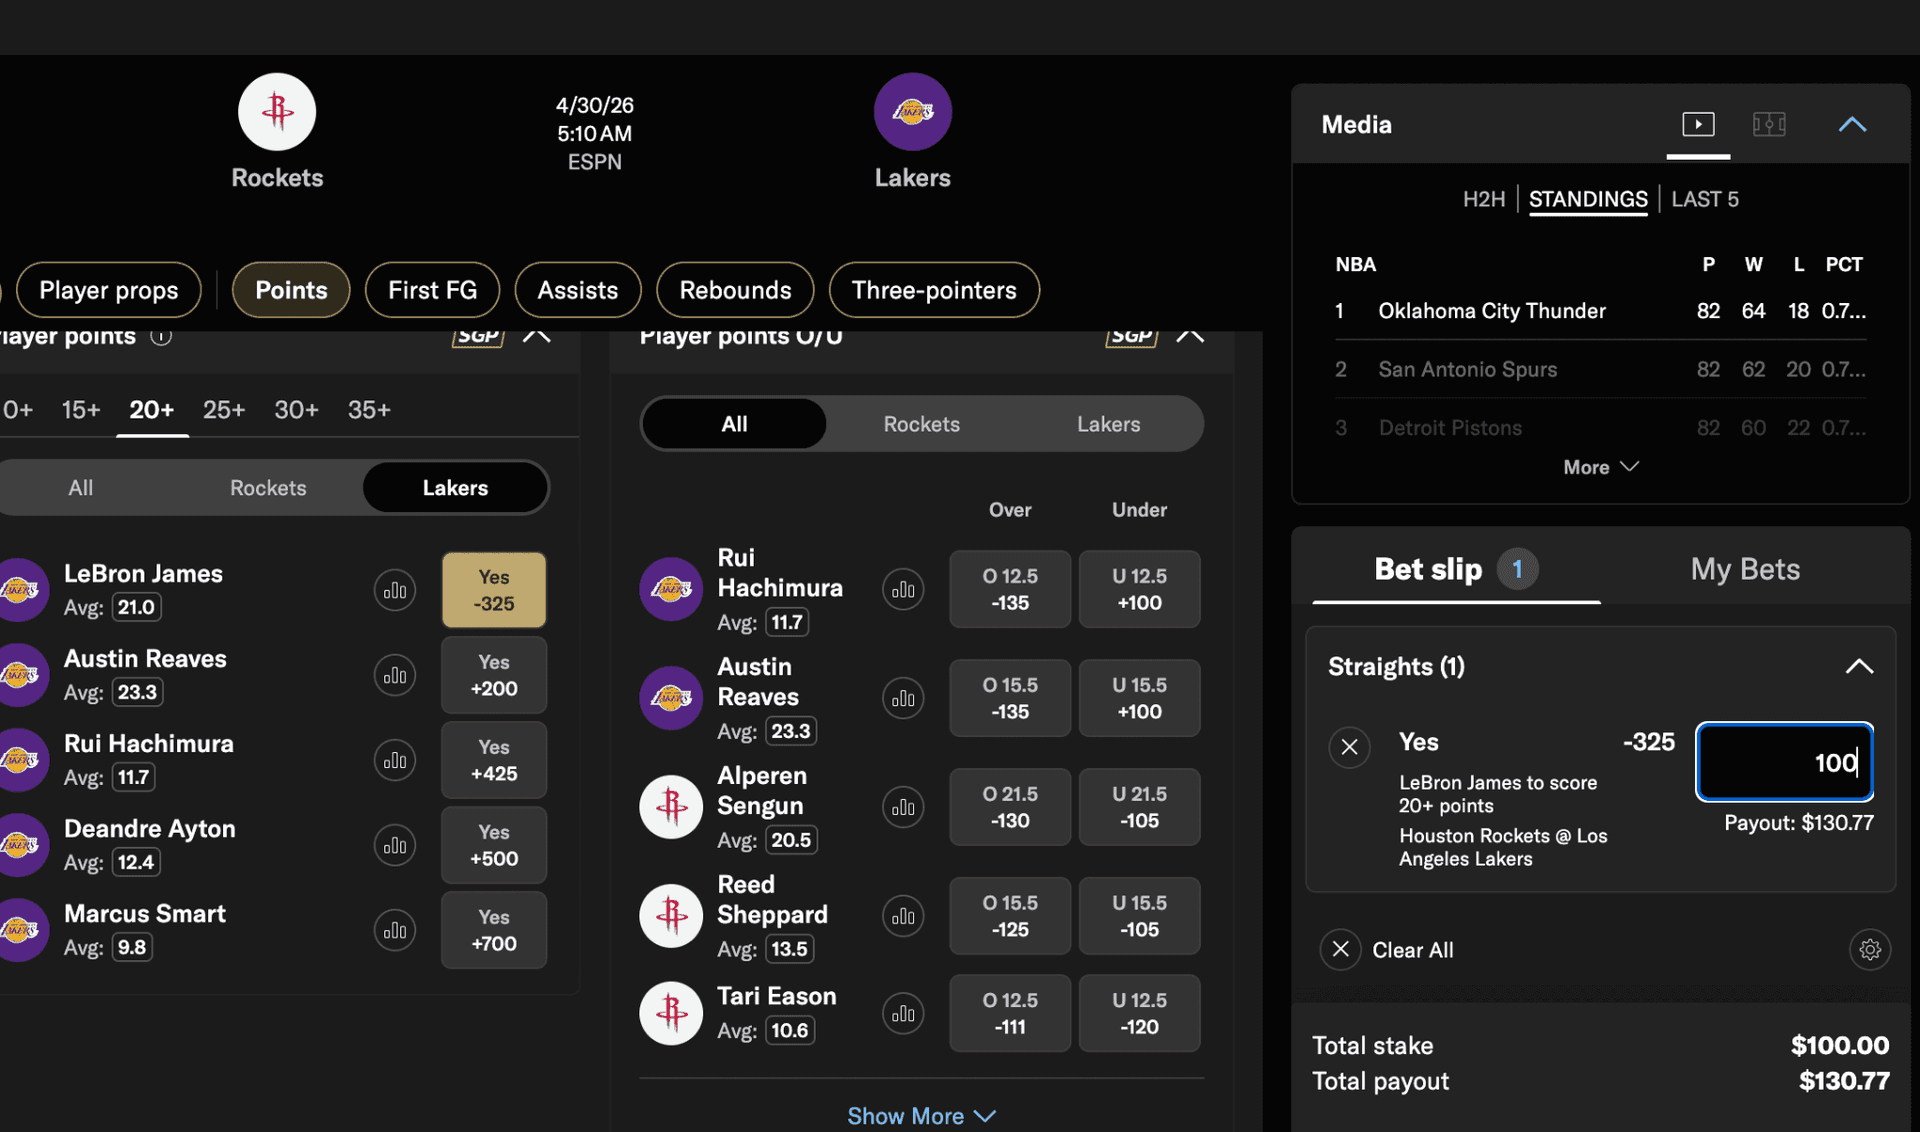Open stats chart for LeBron James
Viewport: 1920px width, 1132px height.
pos(395,590)
